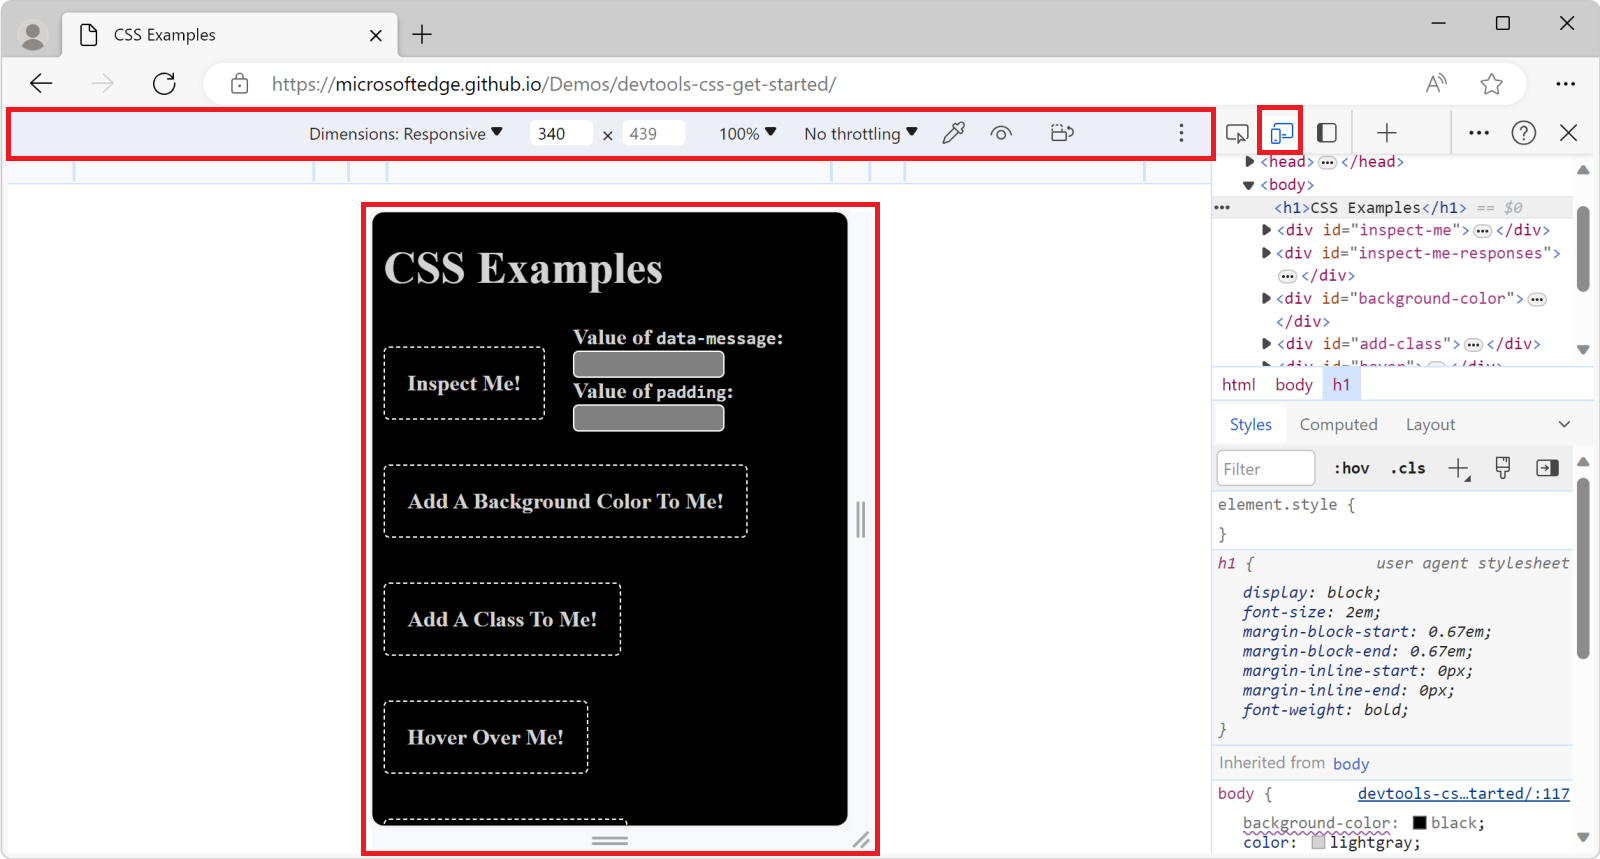Reload the page with refresh icon
1600x859 pixels.
(164, 84)
